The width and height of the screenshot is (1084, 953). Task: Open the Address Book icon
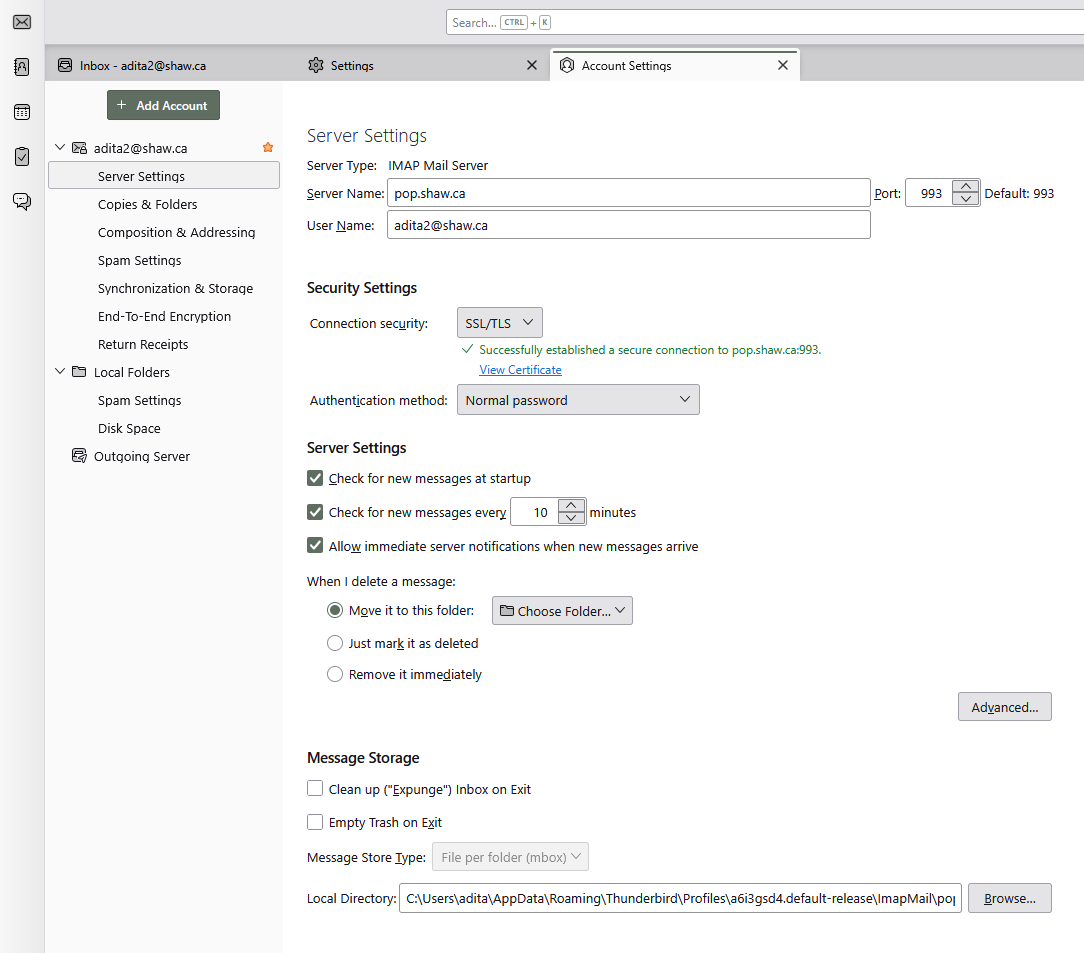tap(22, 67)
